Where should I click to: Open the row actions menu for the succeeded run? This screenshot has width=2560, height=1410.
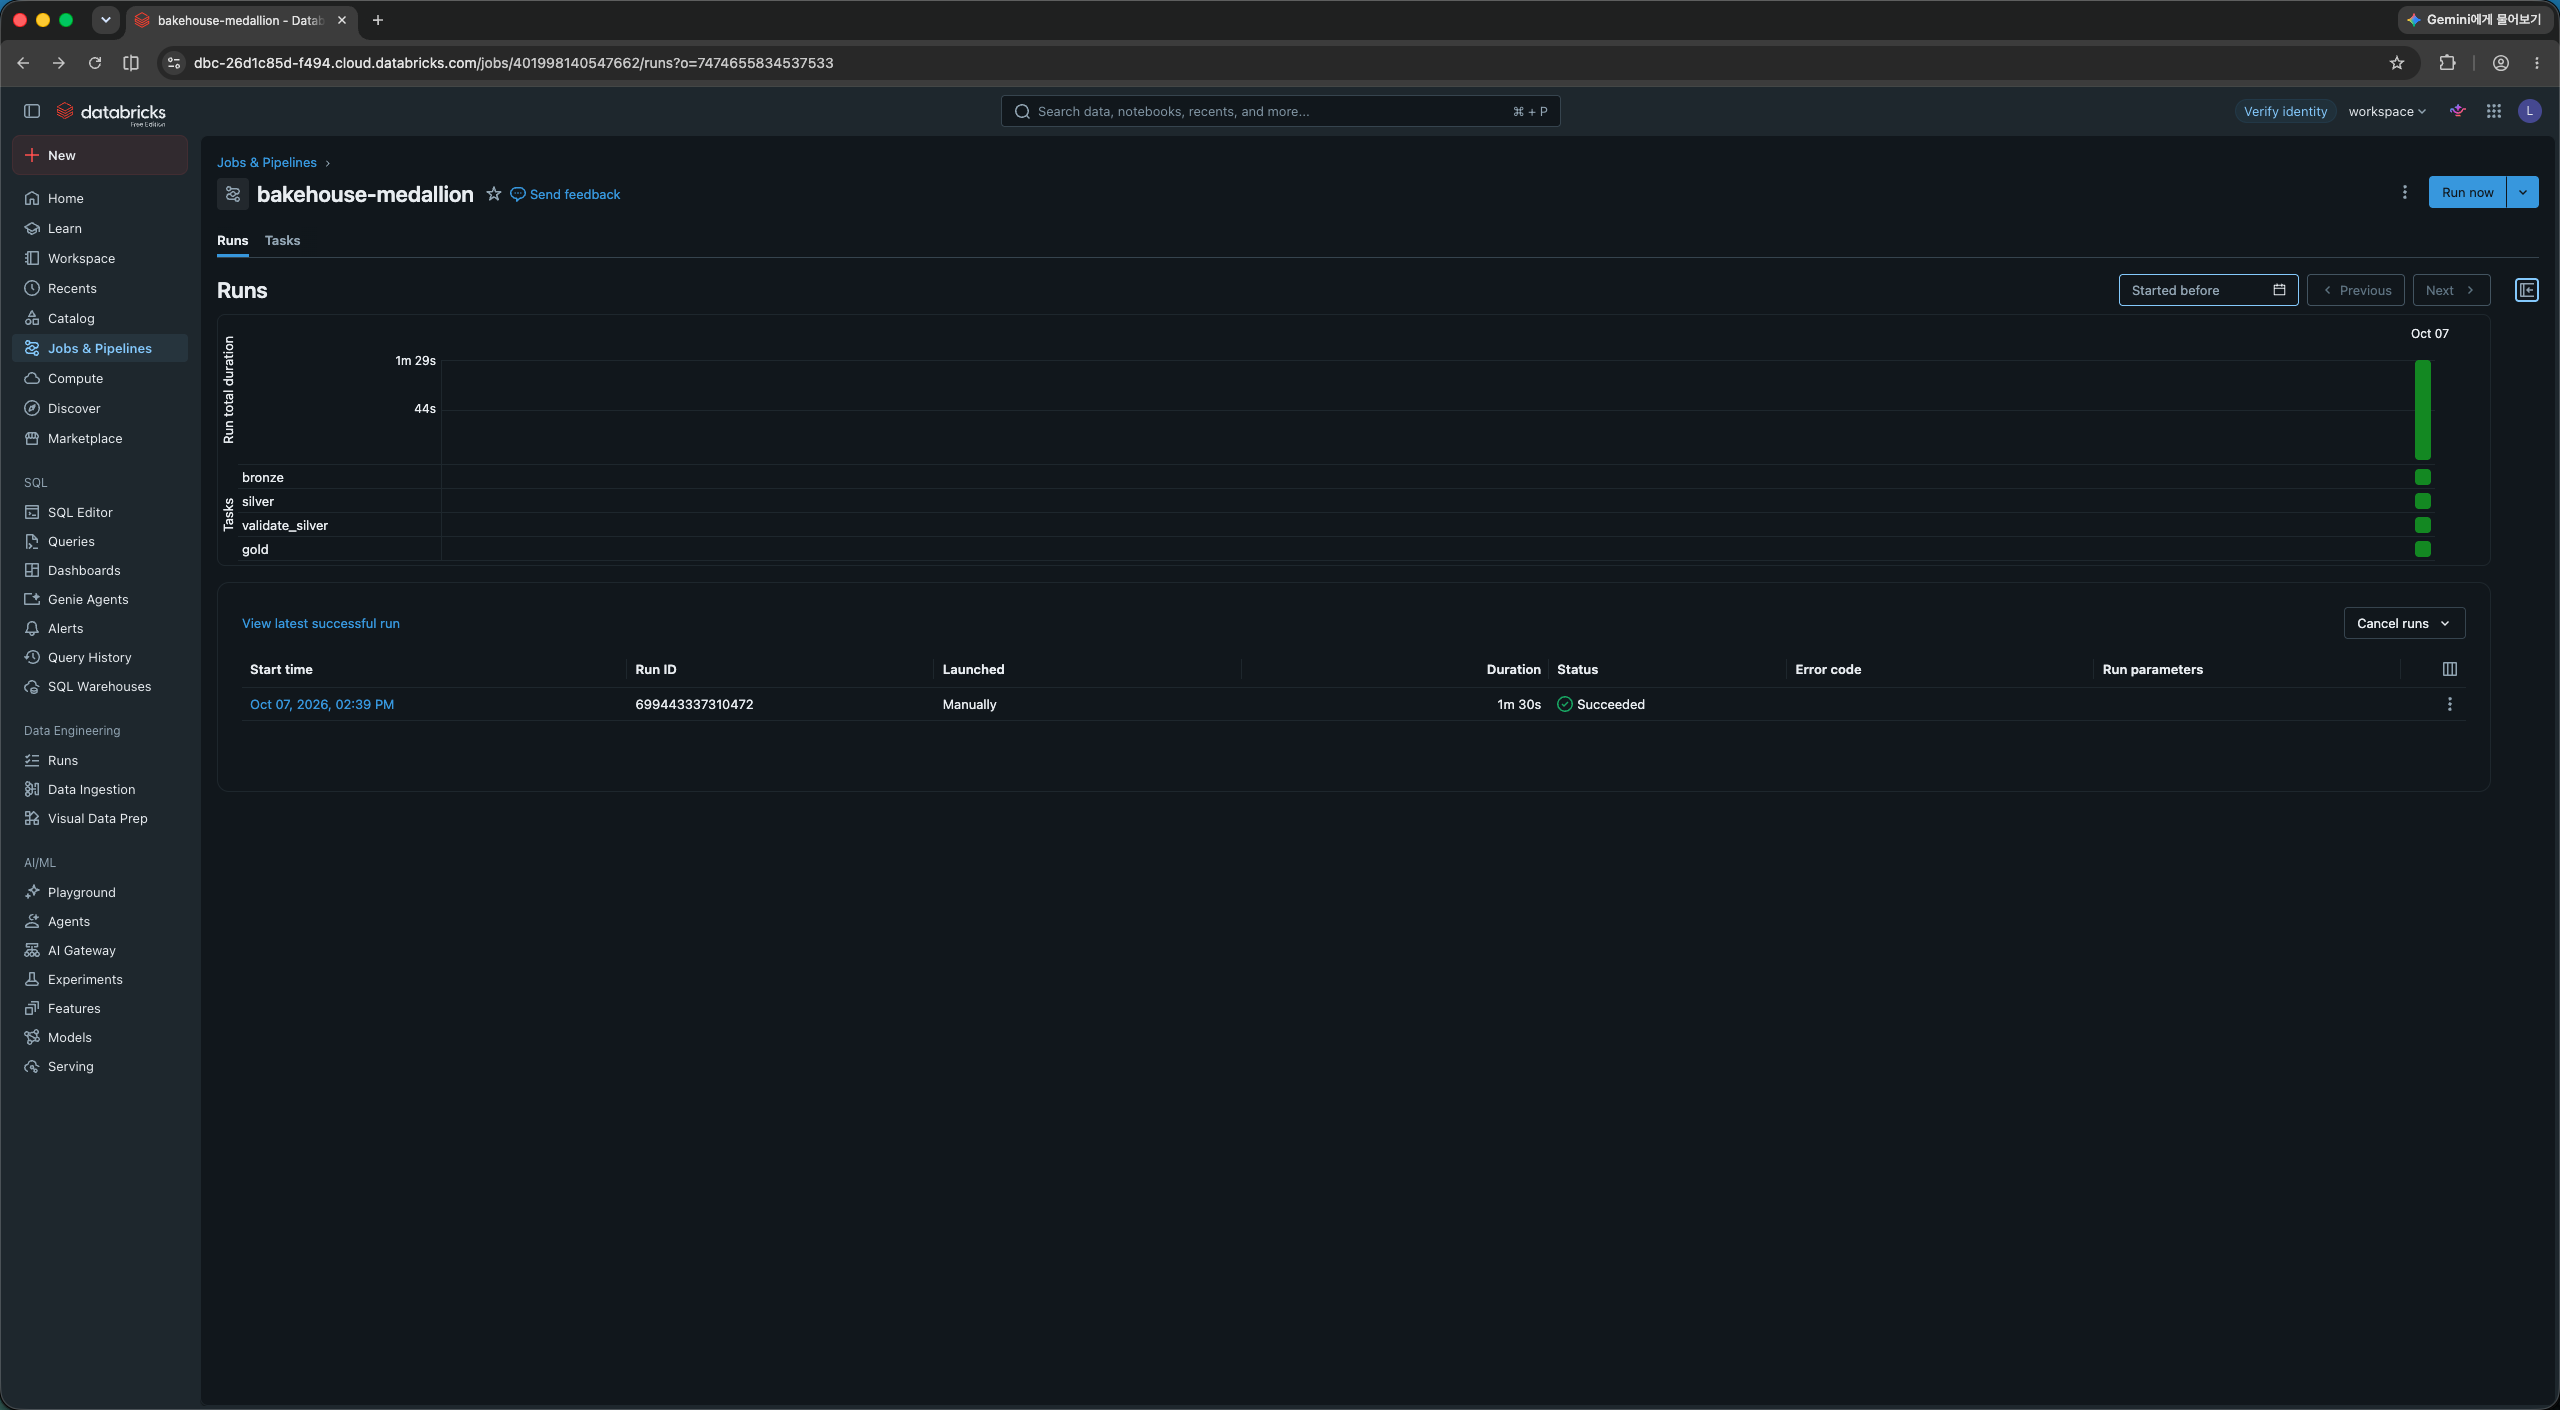[x=2450, y=704]
